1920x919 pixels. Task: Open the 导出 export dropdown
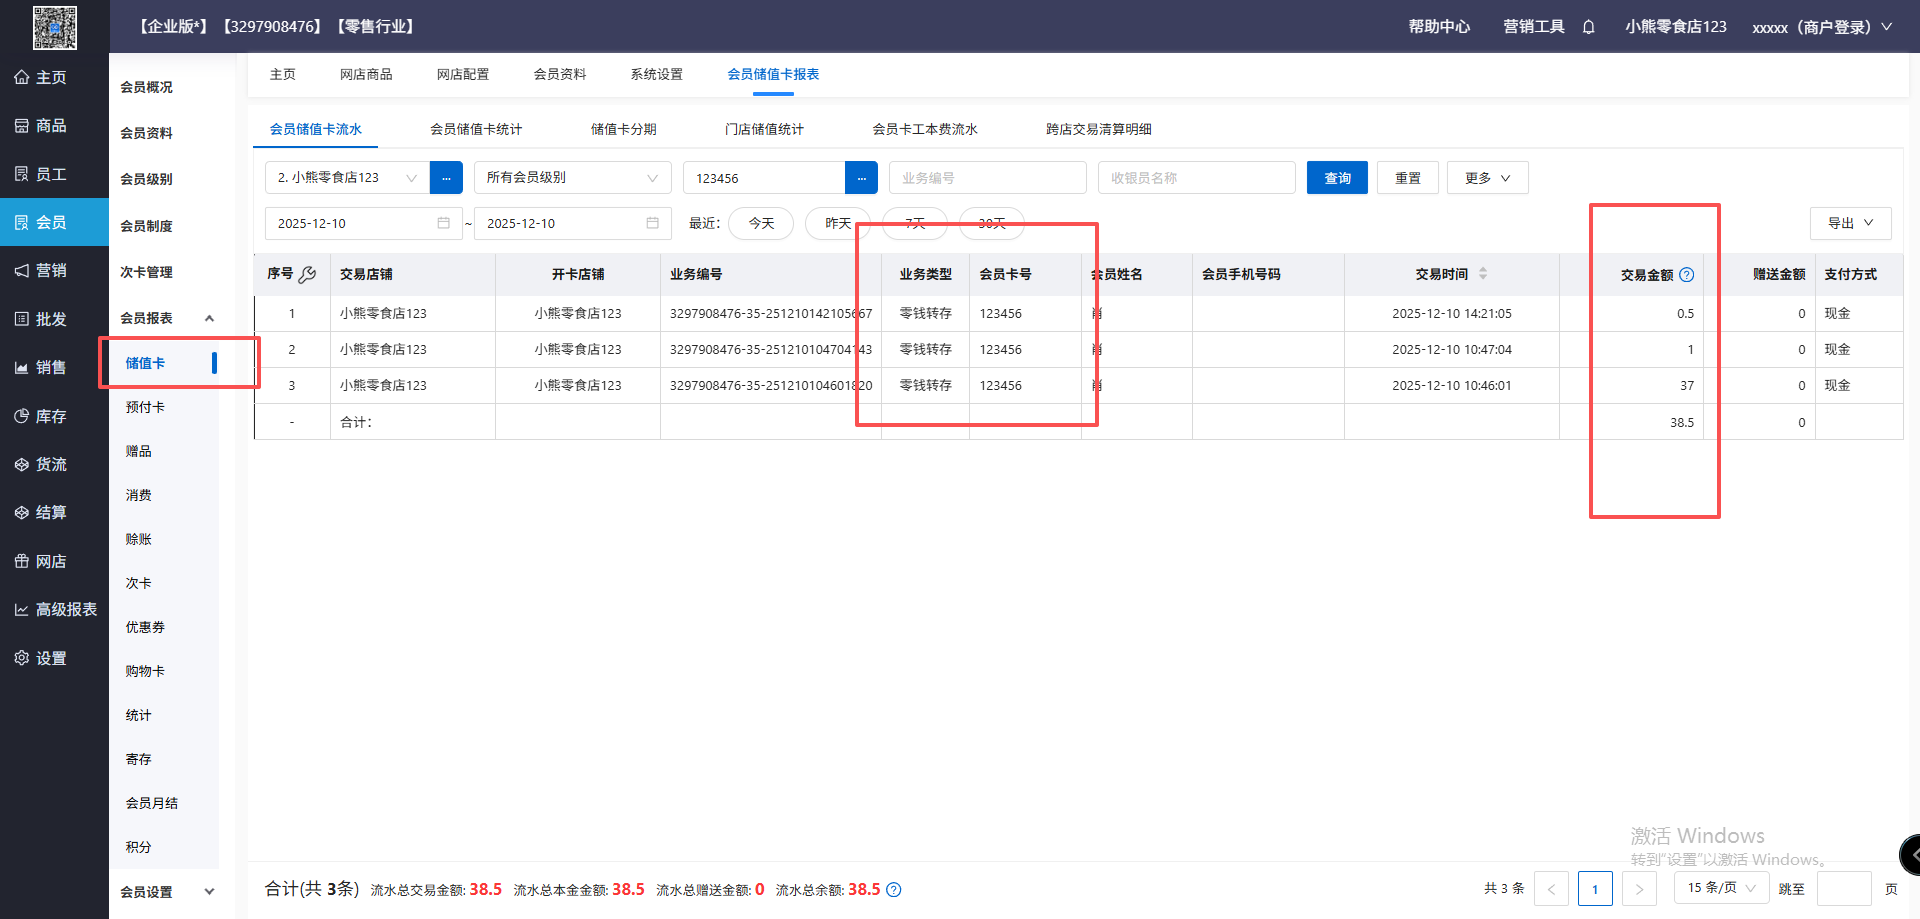[1850, 223]
